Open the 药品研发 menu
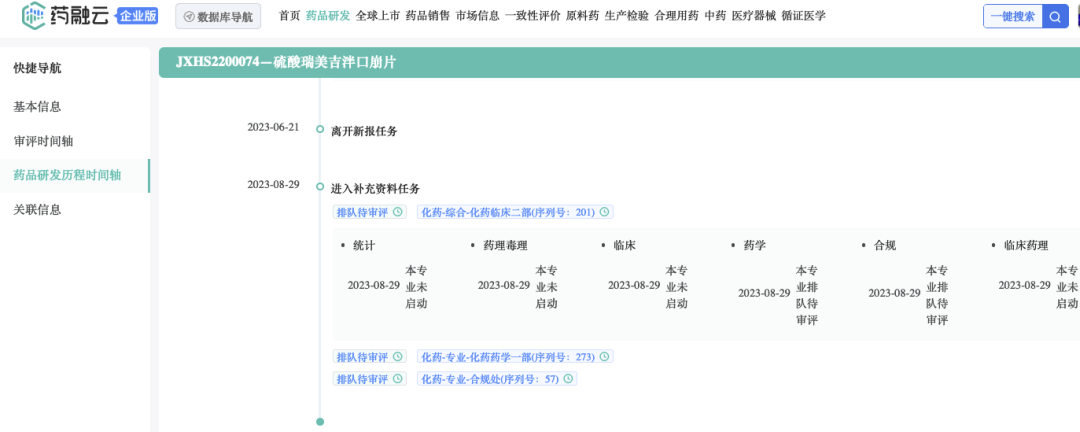This screenshot has width=1080, height=432. [x=328, y=16]
